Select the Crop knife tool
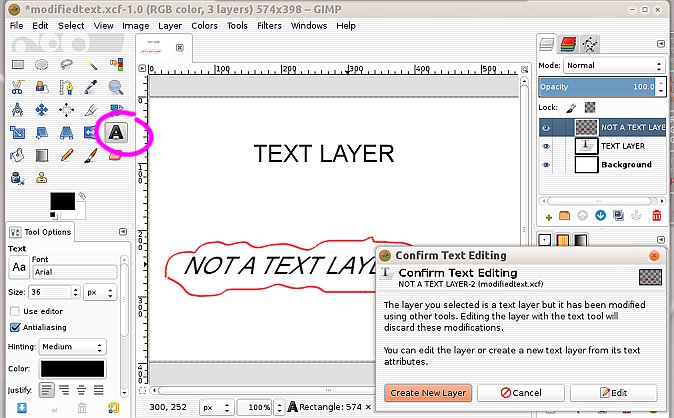Screen dimensions: 674x418 91,110
